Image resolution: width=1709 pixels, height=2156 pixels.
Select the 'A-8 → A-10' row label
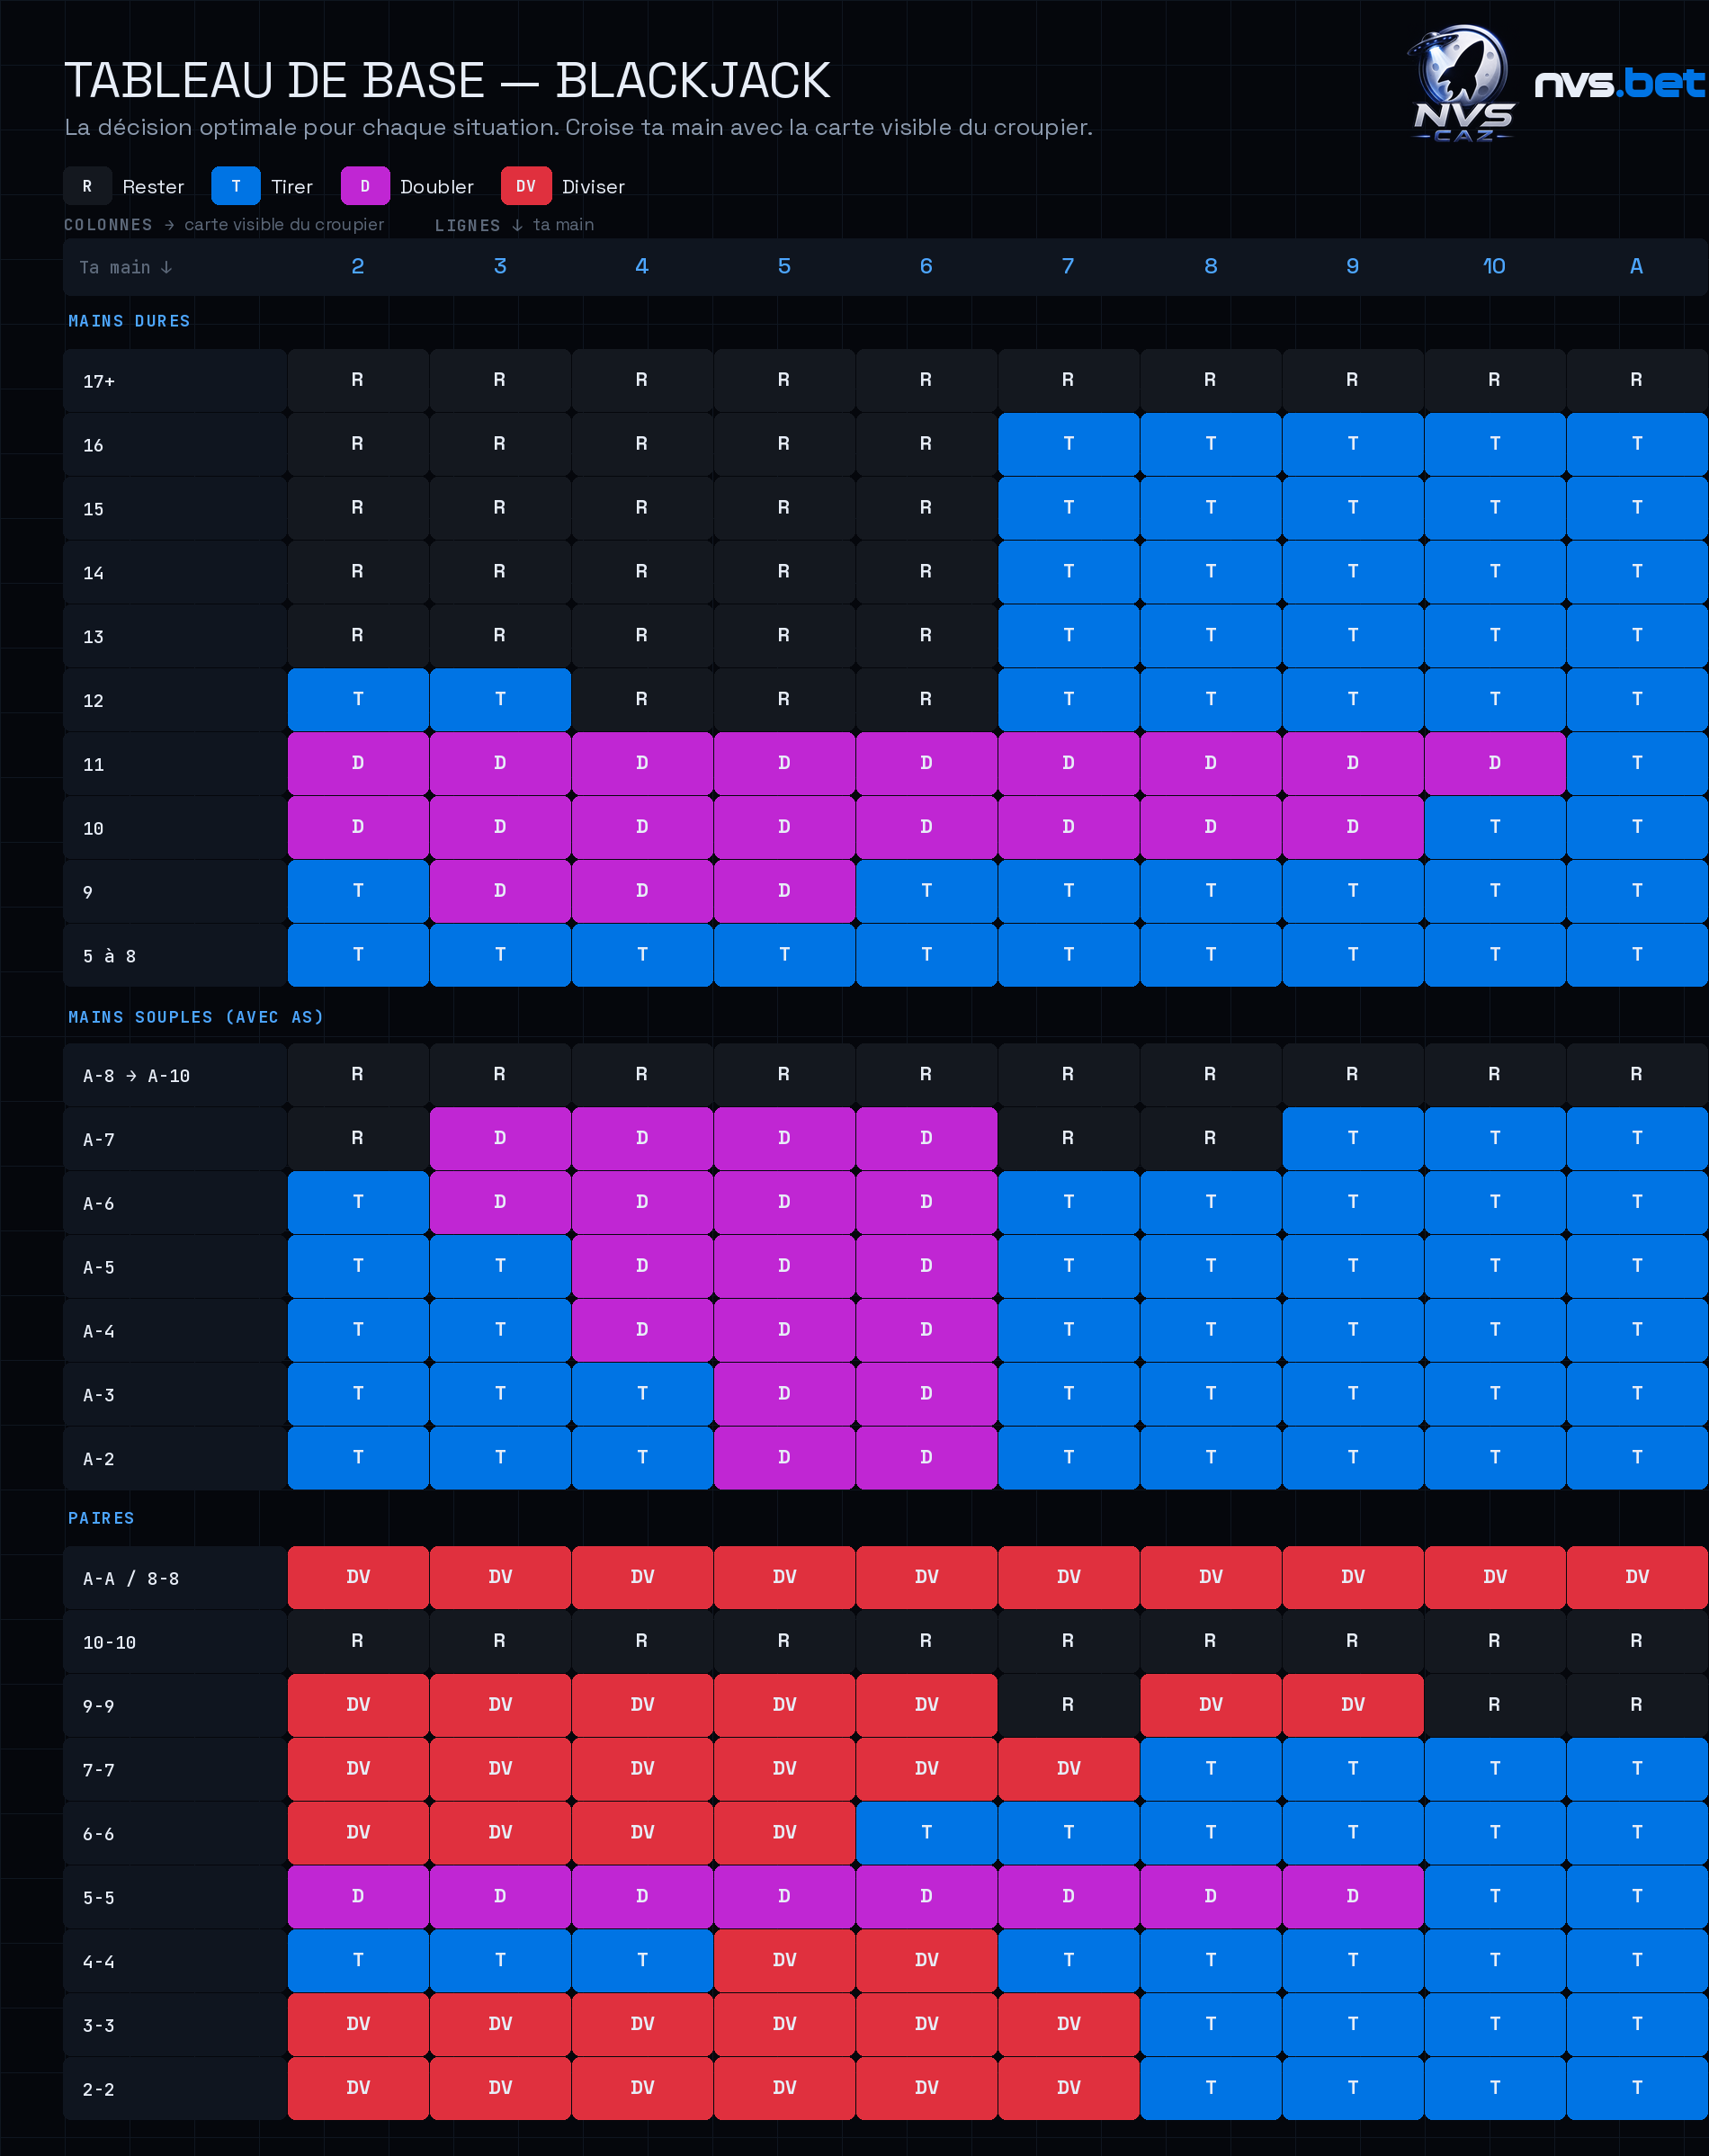[175, 1076]
